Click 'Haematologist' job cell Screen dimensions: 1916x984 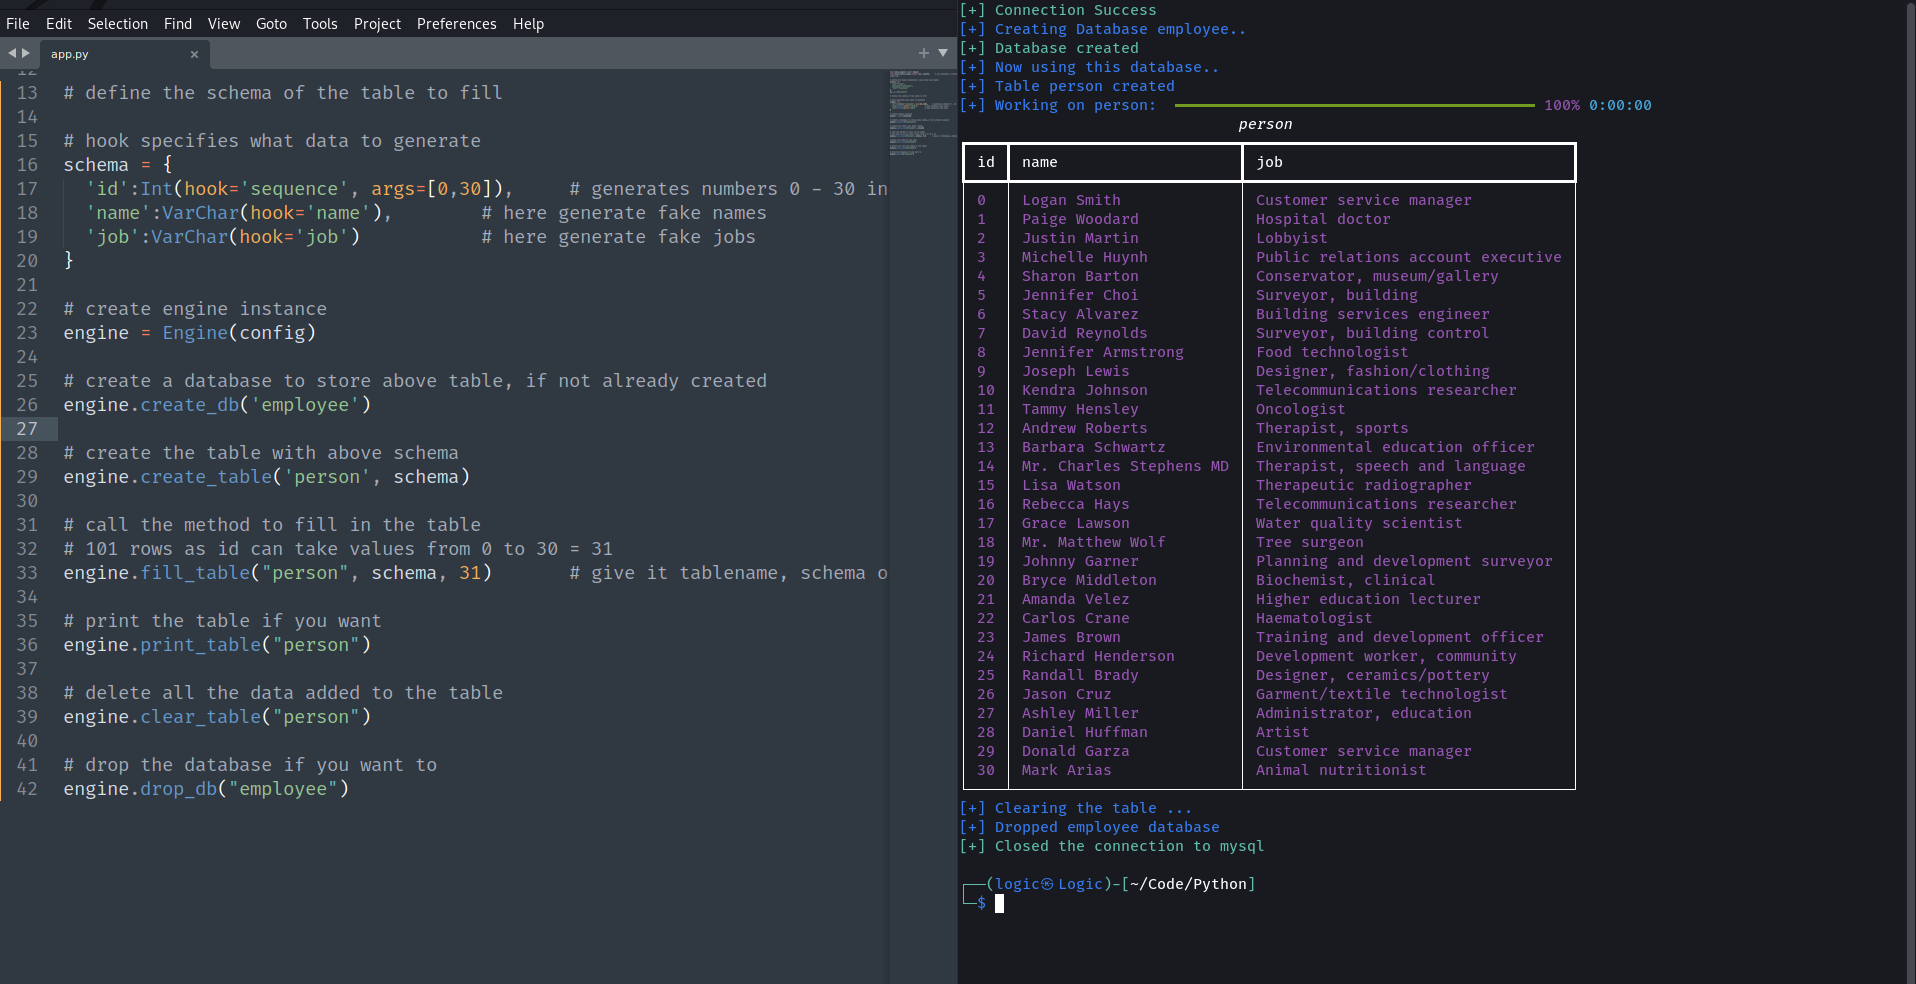[x=1314, y=618]
